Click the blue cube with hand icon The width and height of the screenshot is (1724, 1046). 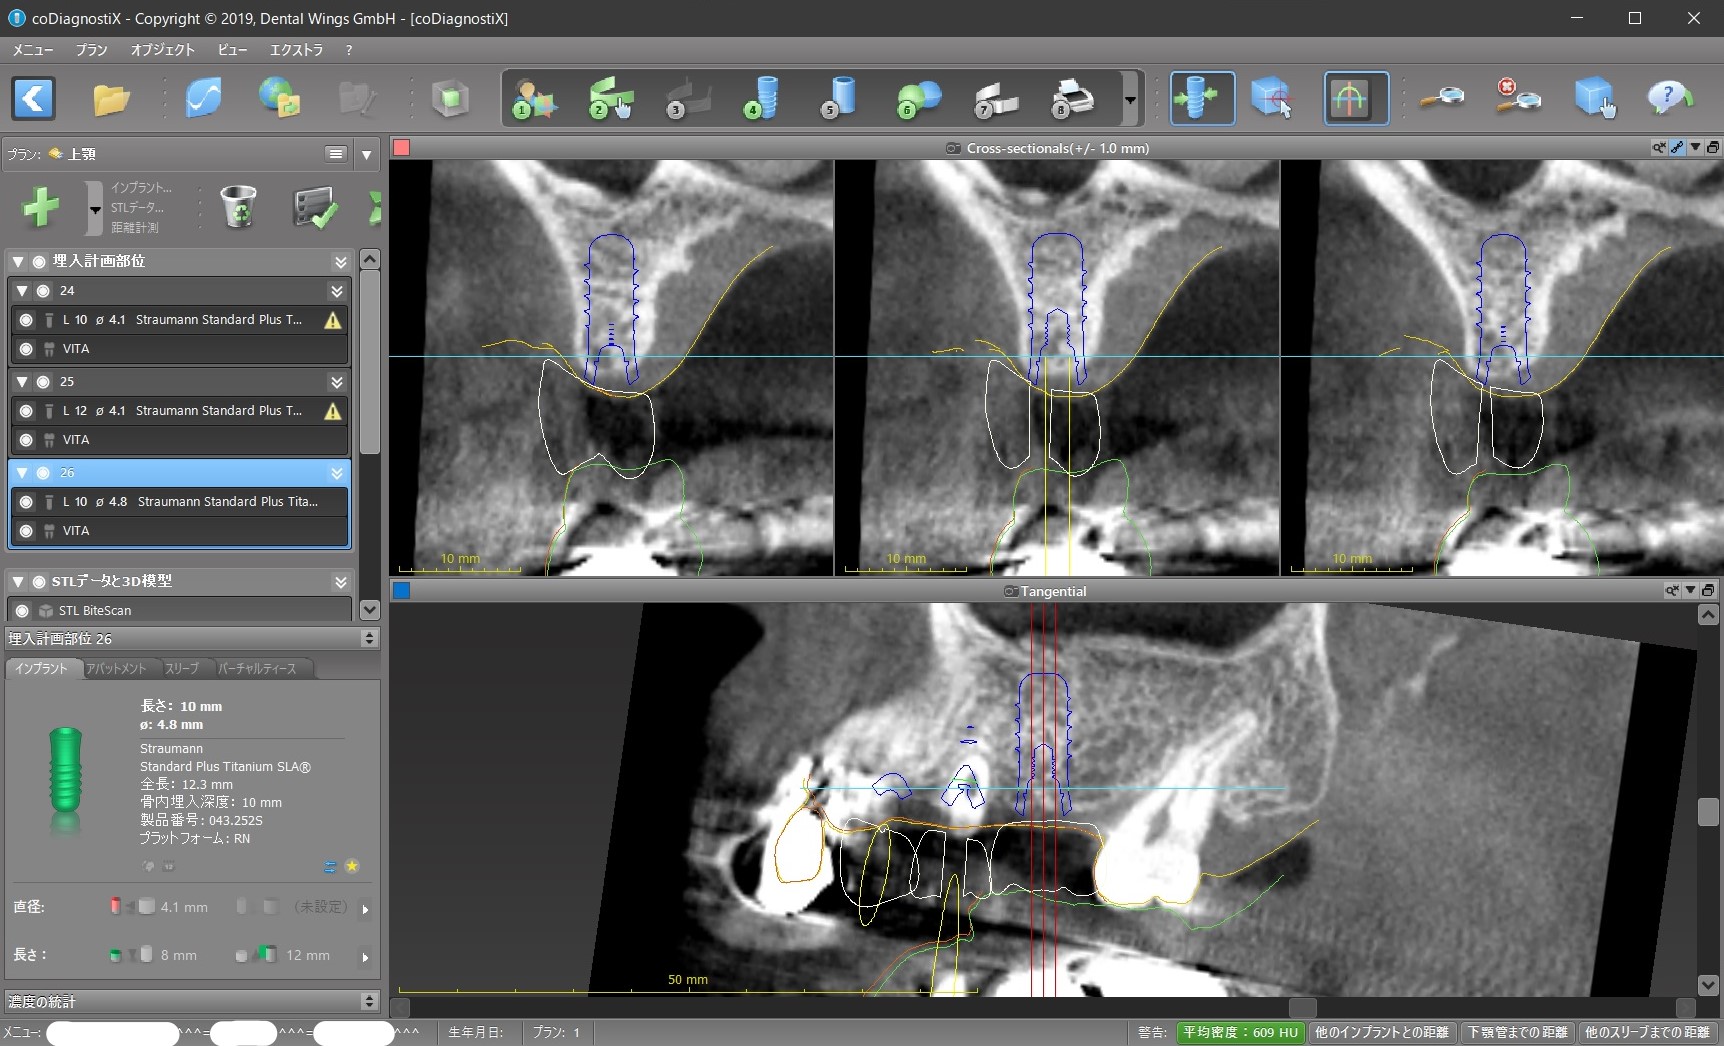pos(1594,98)
